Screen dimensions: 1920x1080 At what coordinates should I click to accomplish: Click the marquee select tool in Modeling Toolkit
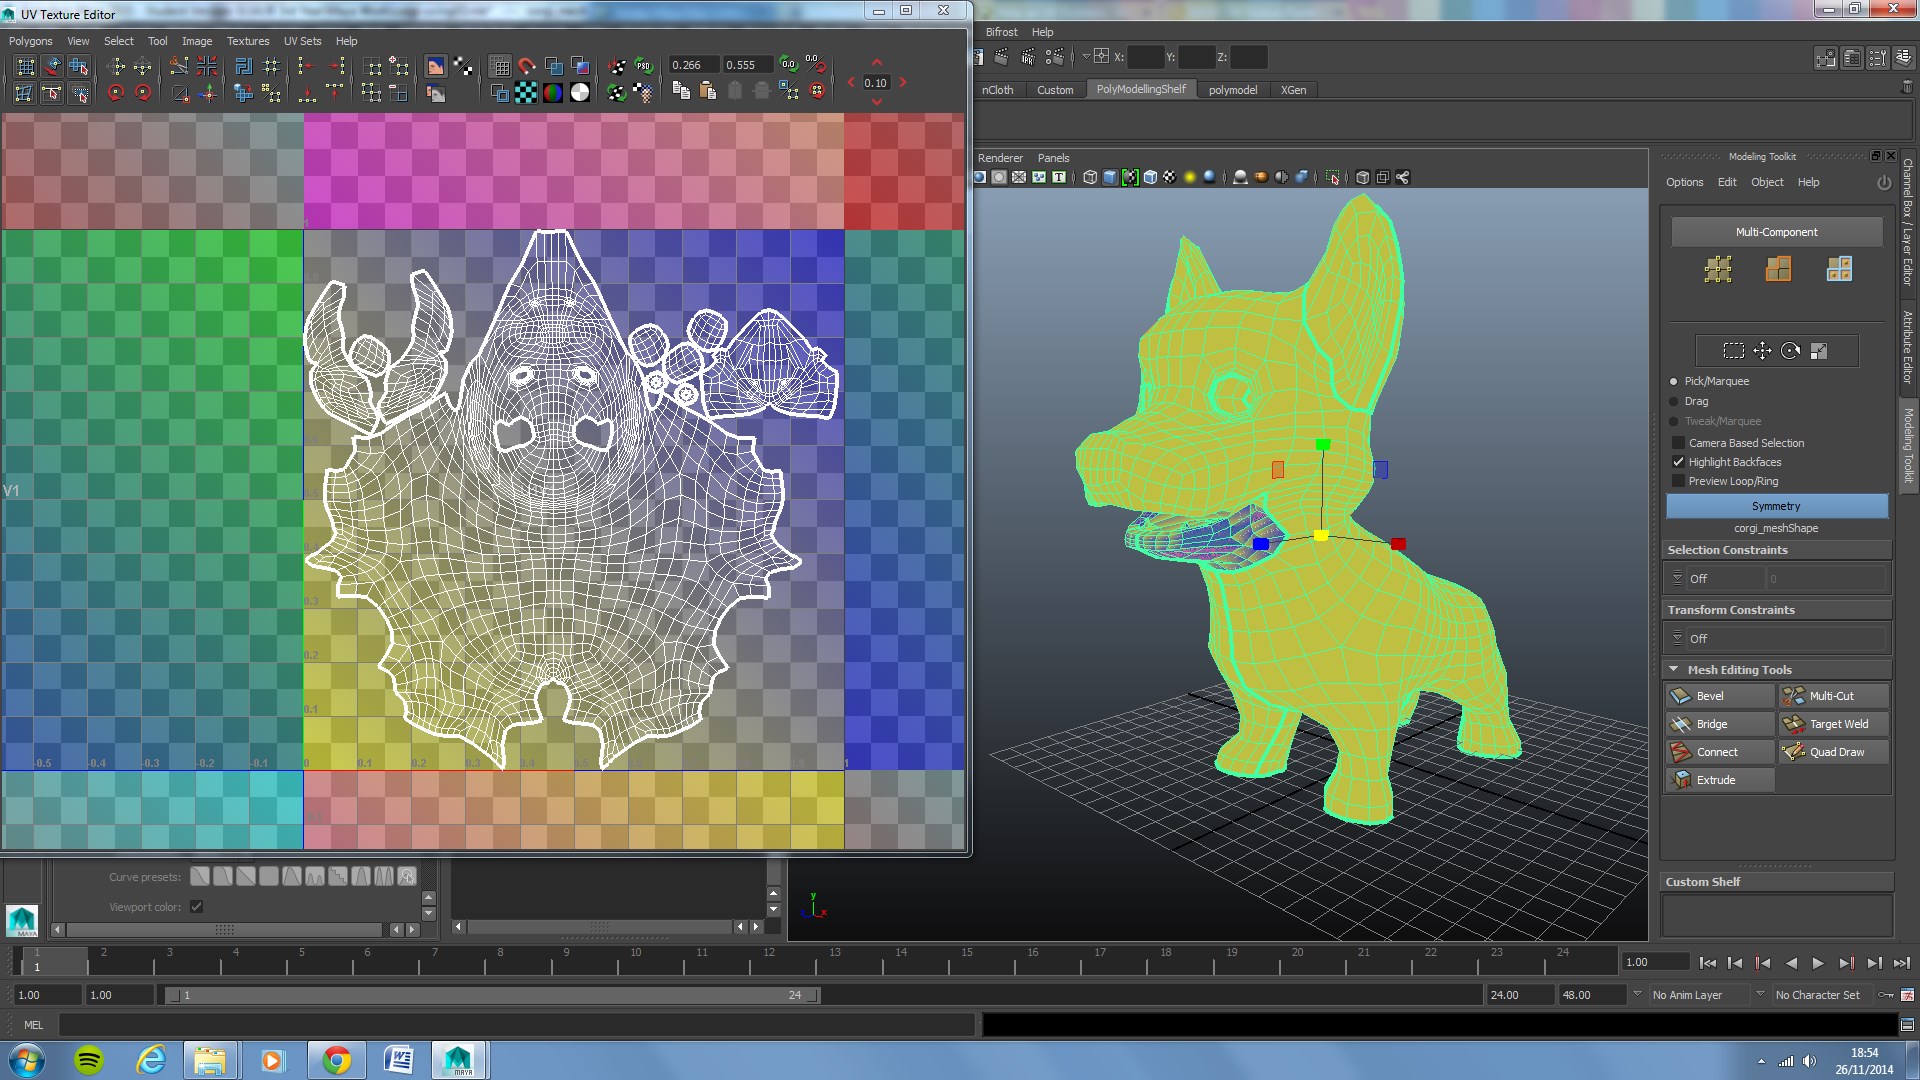coord(1733,351)
